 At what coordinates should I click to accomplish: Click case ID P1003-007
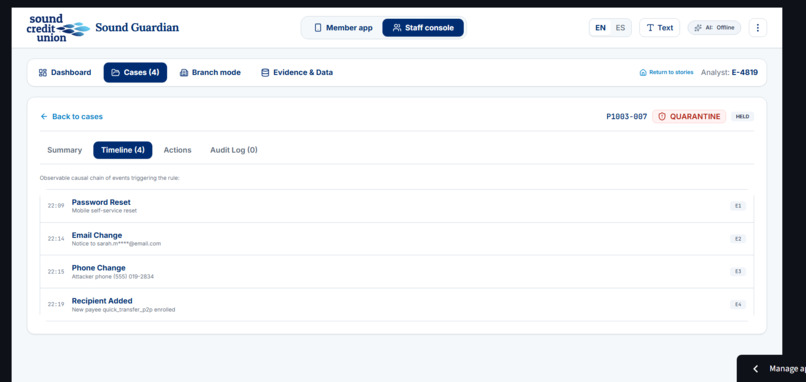[x=626, y=117]
